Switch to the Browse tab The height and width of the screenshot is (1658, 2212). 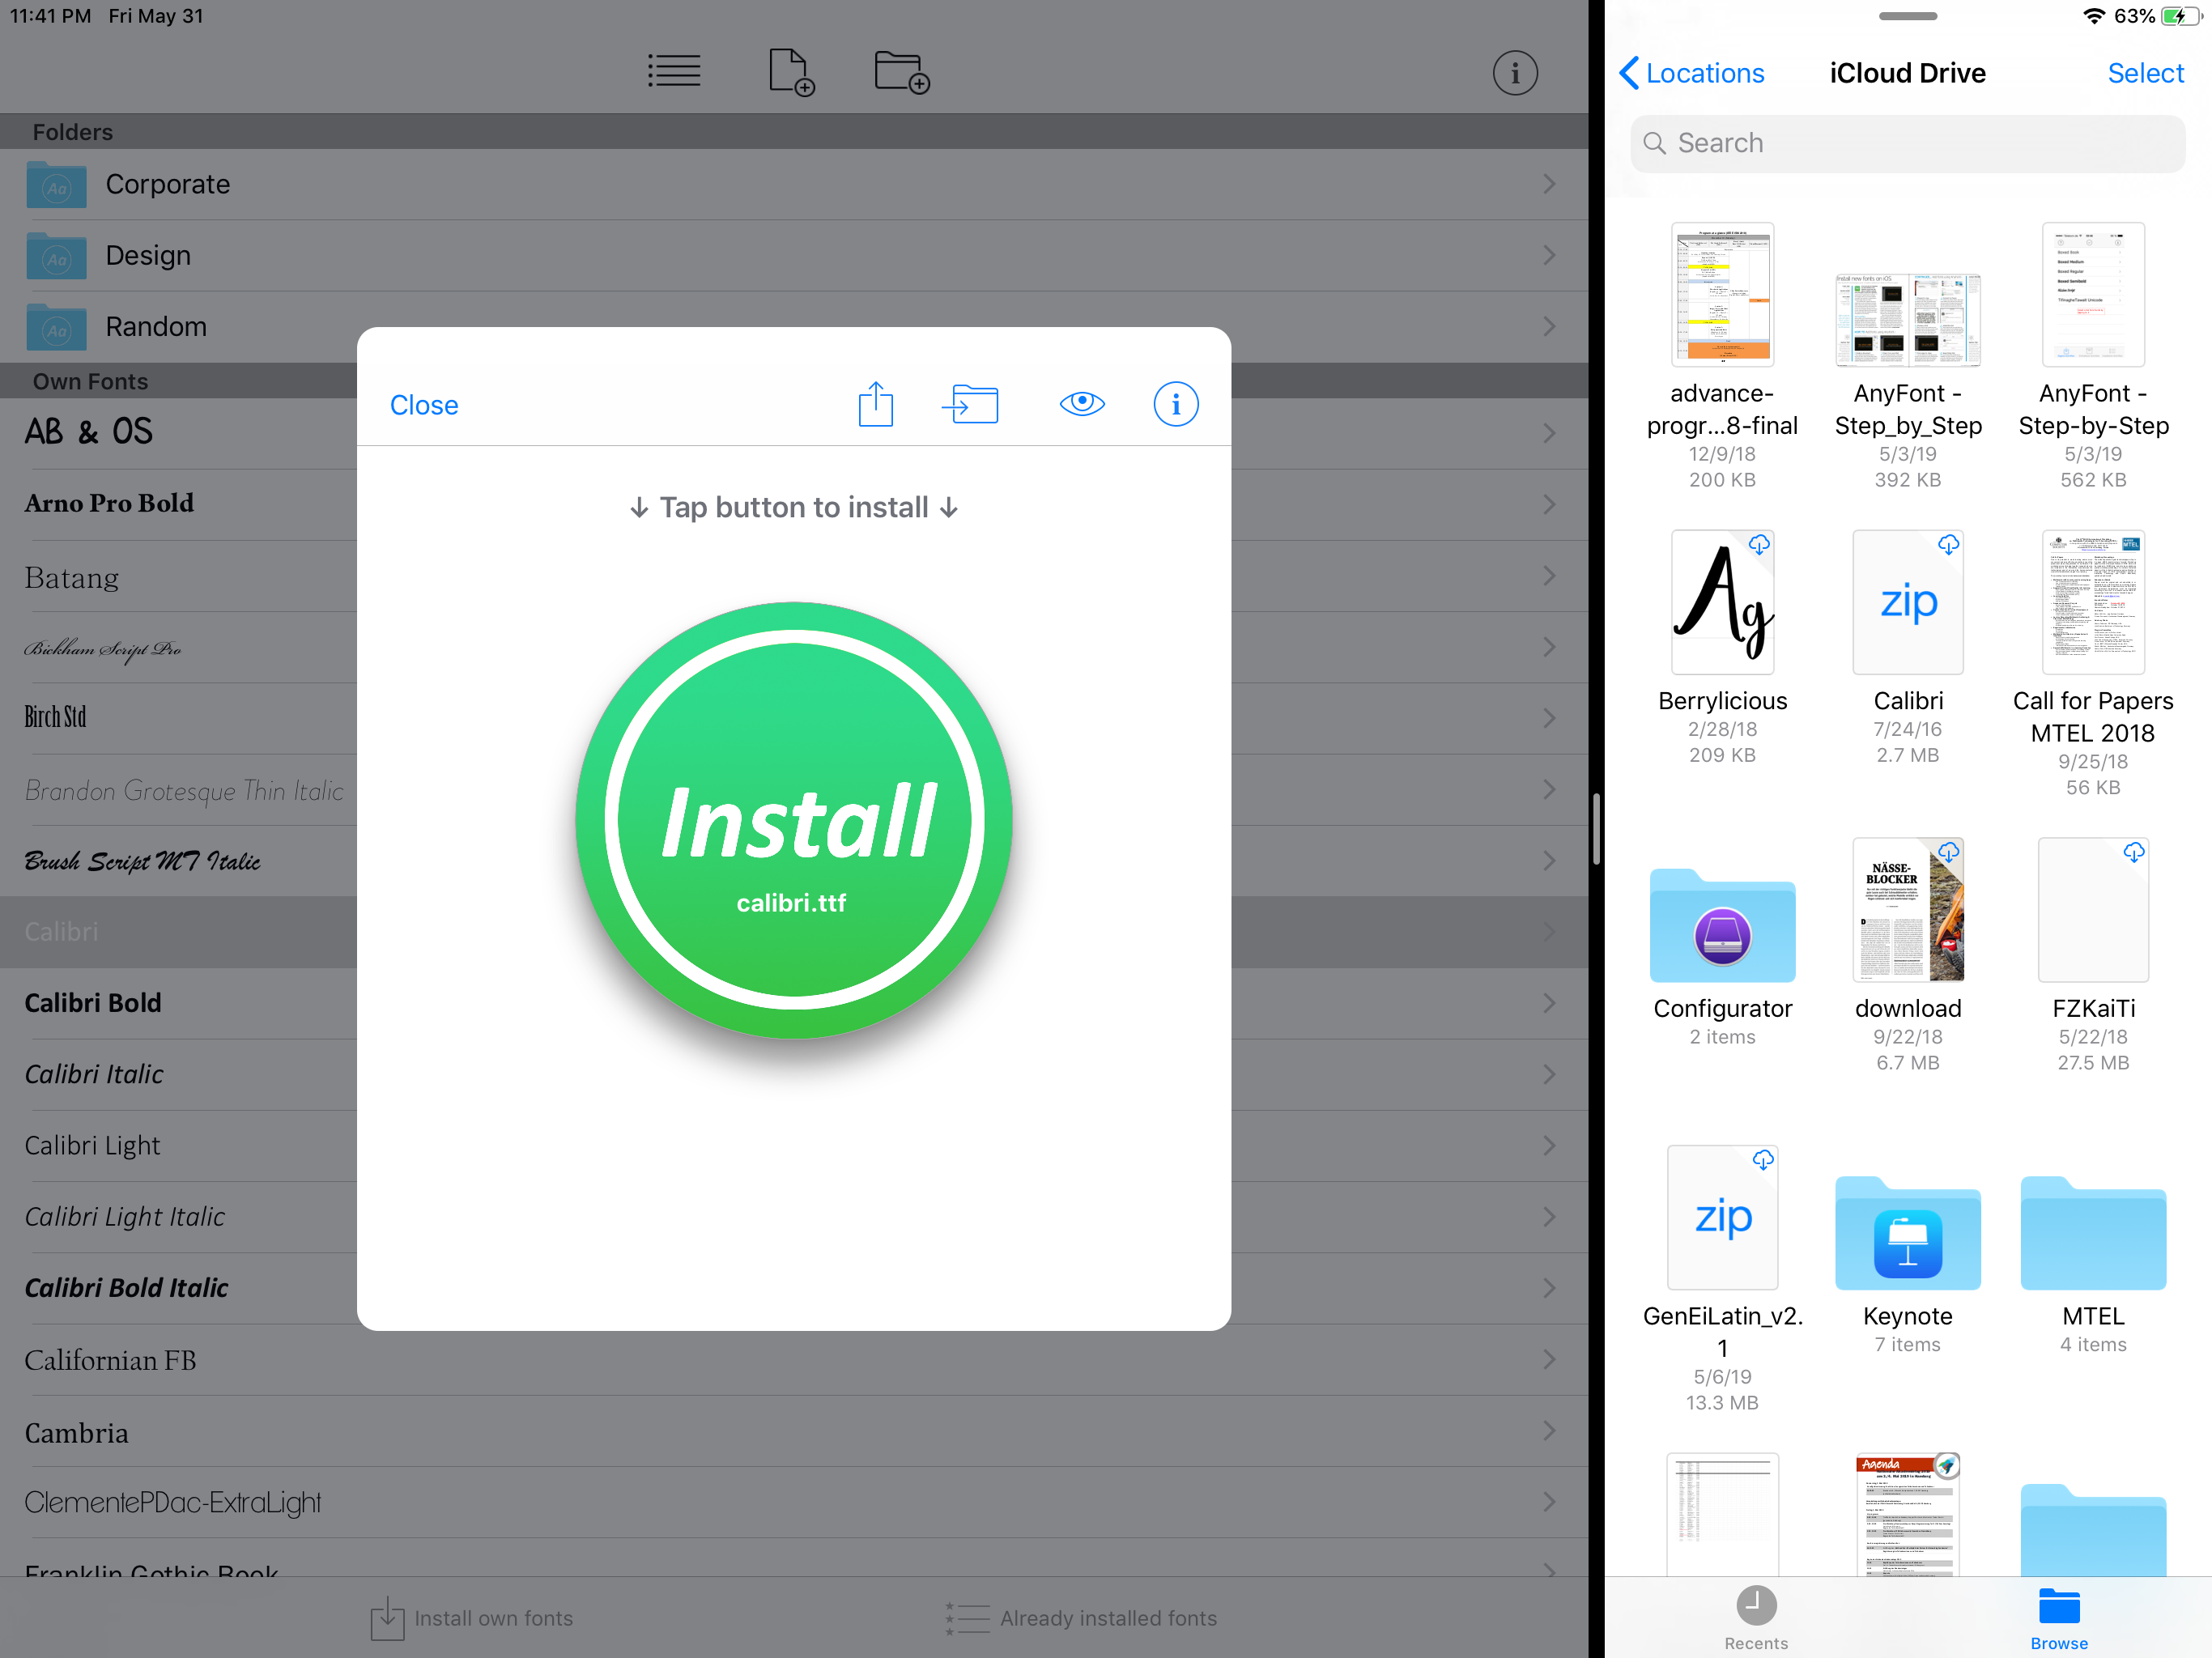pos(2058,1616)
